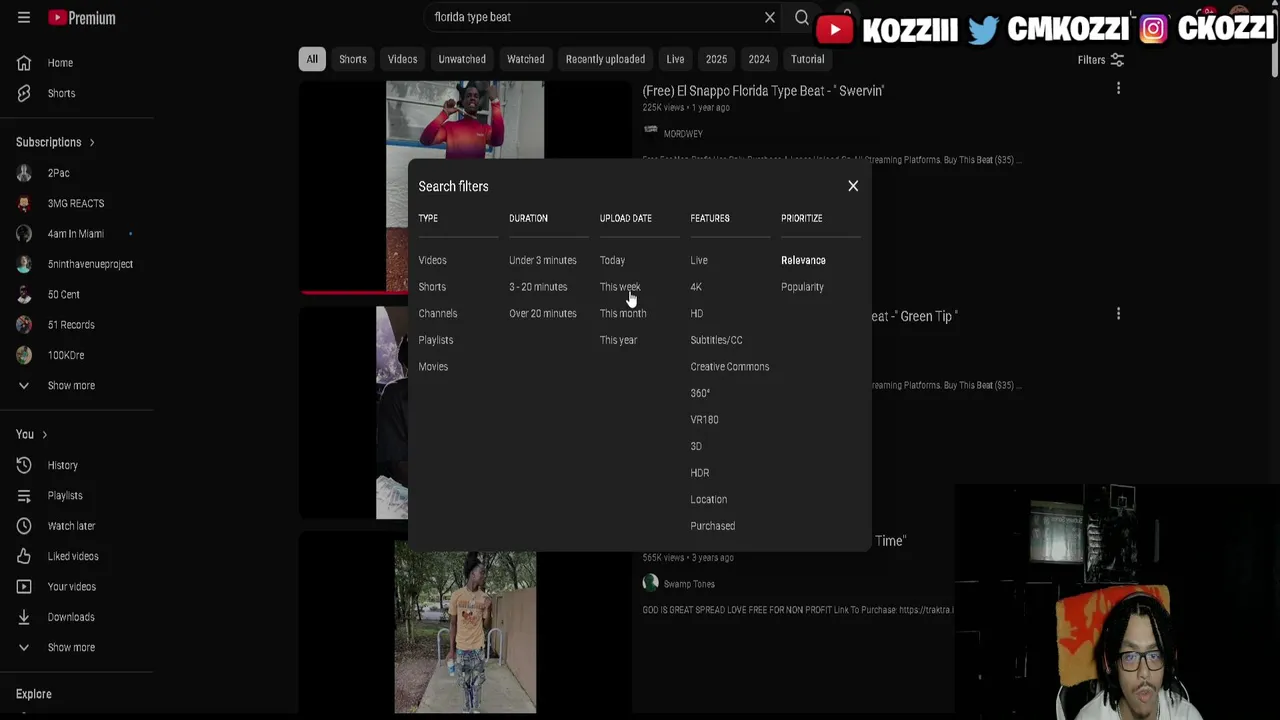Image resolution: width=1280 pixels, height=720 pixels.
Task: Select the 2024 filter chip
Action: coord(759,59)
